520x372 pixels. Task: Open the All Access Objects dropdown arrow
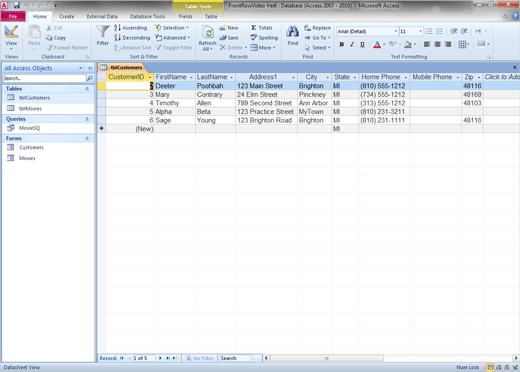[81, 68]
